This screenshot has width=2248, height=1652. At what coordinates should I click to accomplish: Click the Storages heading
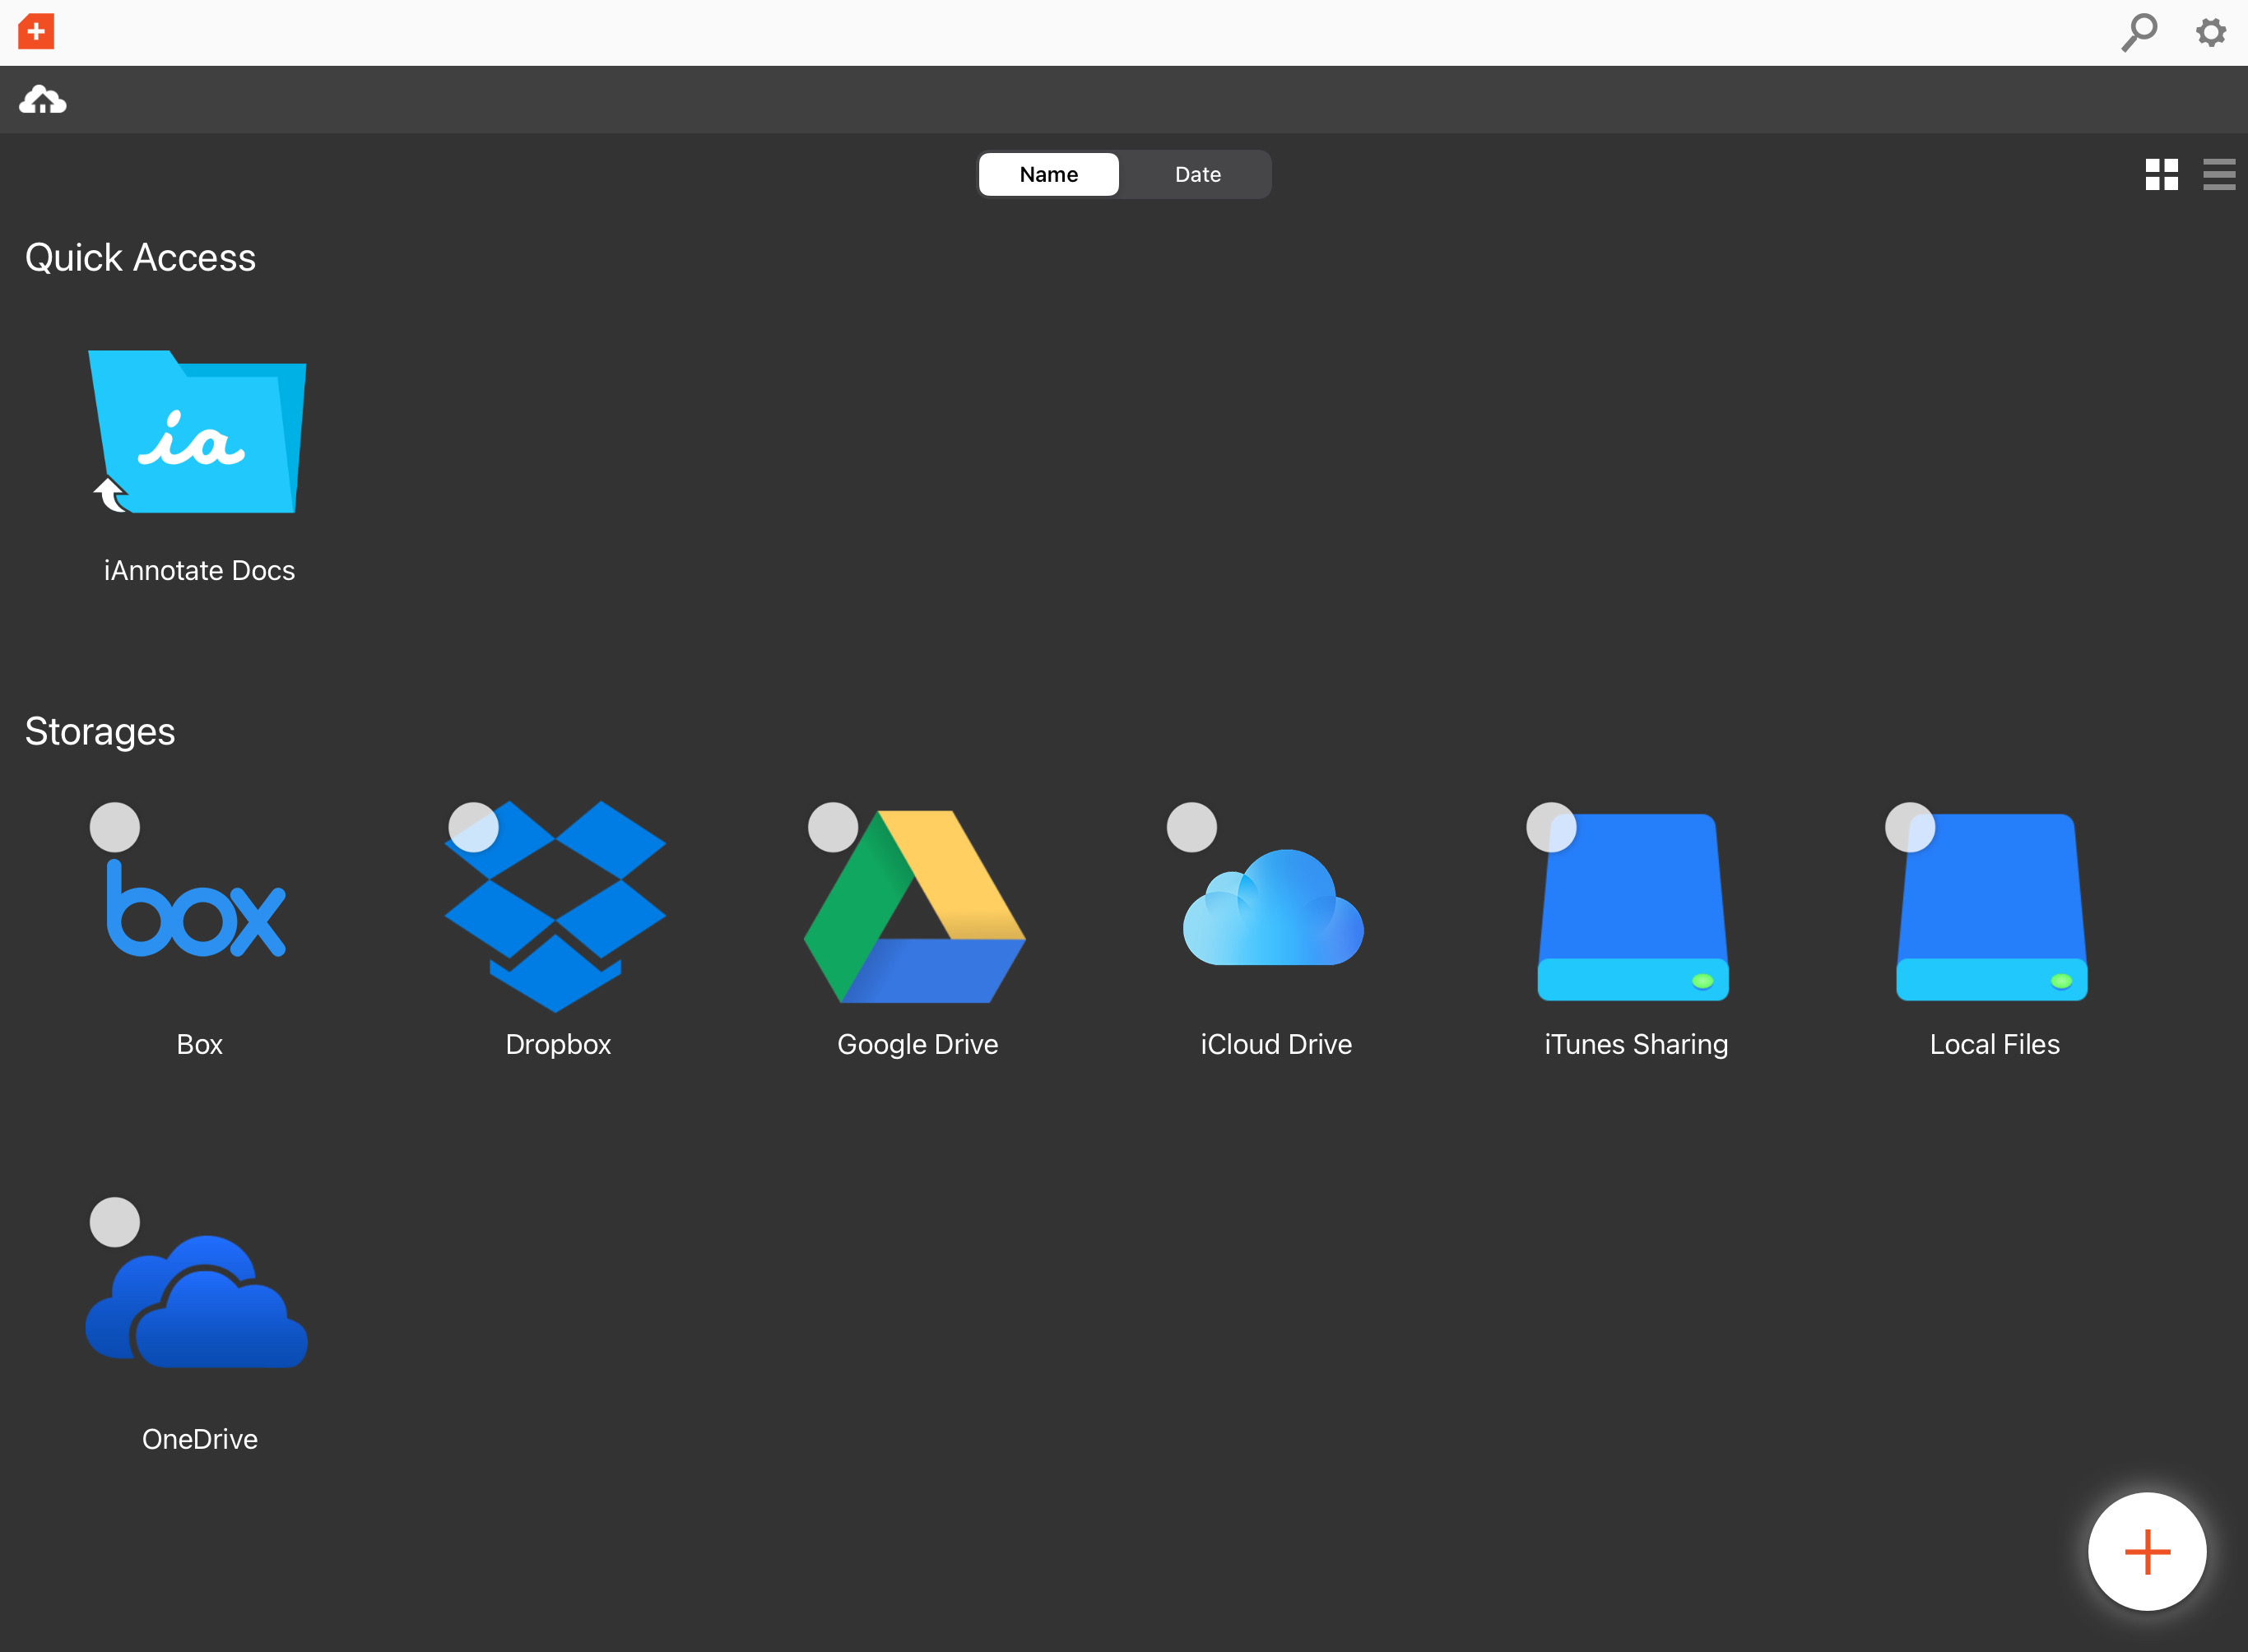100,732
